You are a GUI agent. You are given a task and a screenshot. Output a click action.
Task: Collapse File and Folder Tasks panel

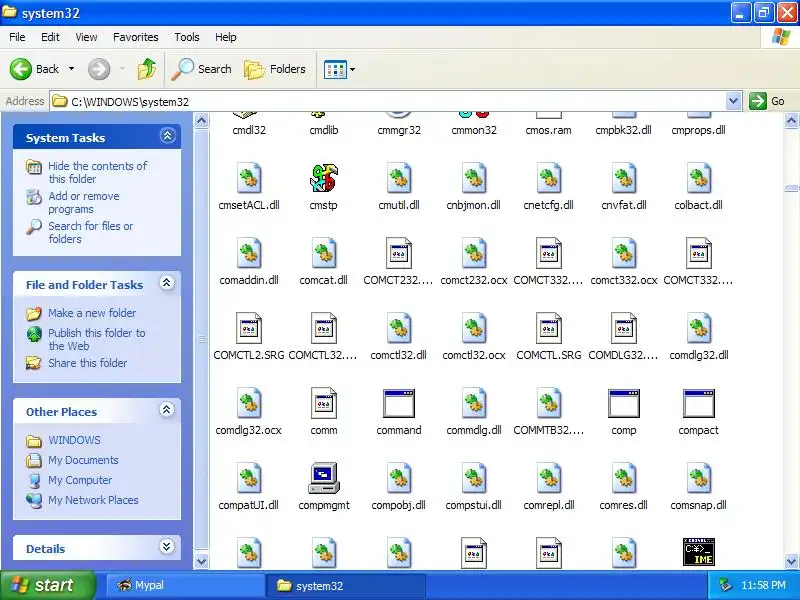point(167,283)
